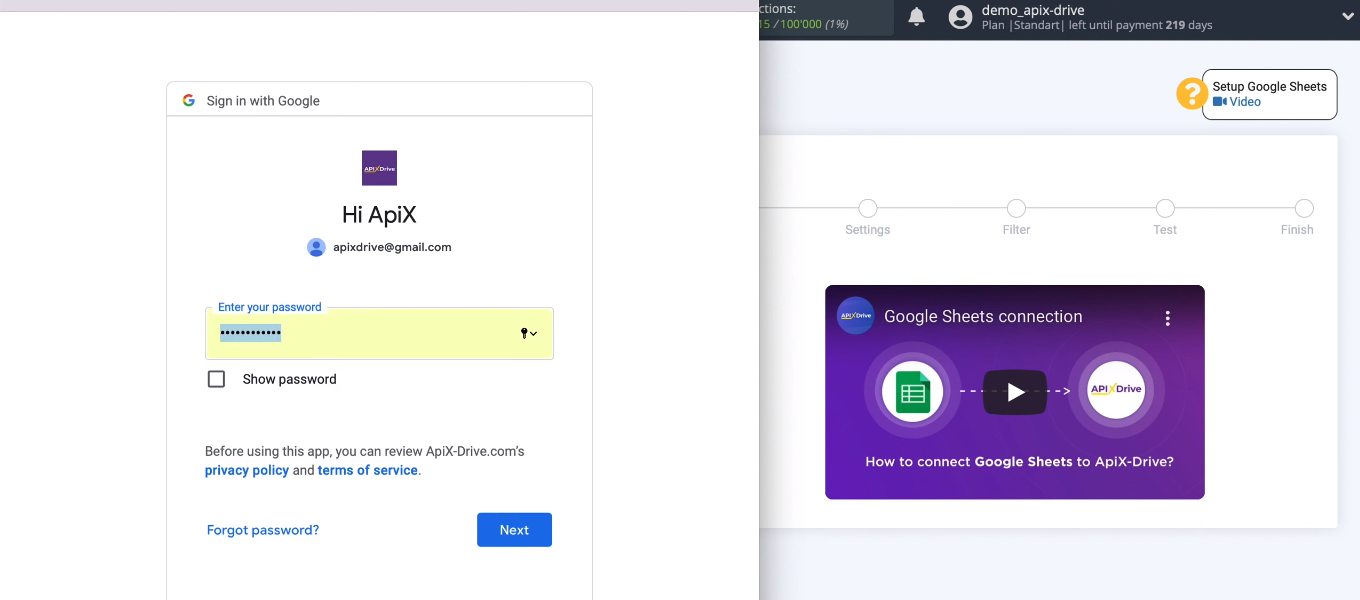1360x600 pixels.
Task: Click the Forgot password? link
Action: (263, 530)
